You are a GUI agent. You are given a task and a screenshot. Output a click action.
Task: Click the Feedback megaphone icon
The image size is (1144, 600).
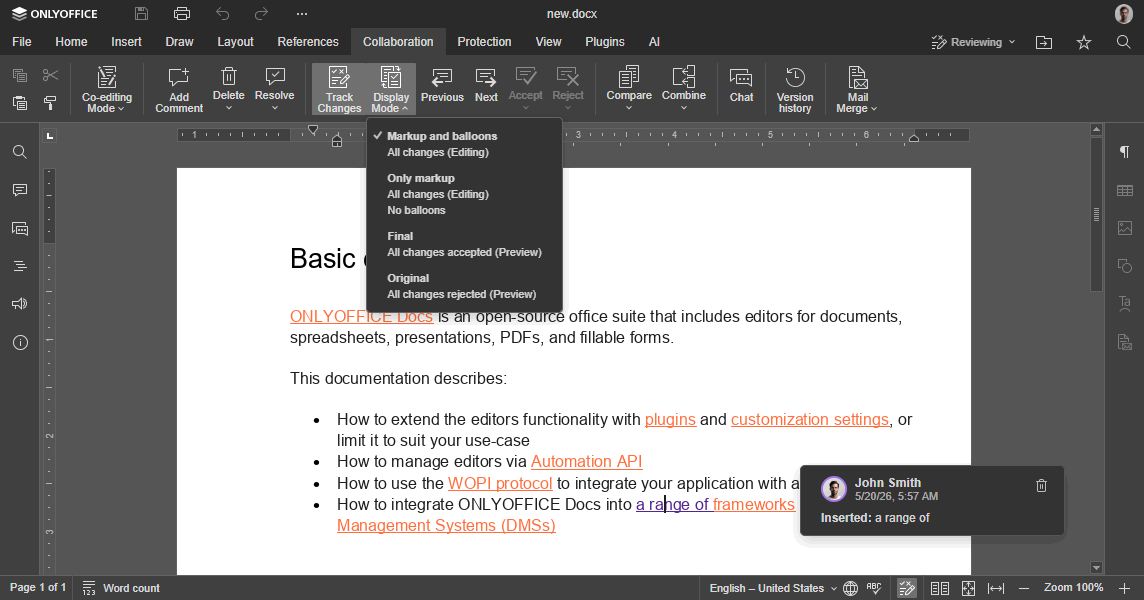pos(20,304)
